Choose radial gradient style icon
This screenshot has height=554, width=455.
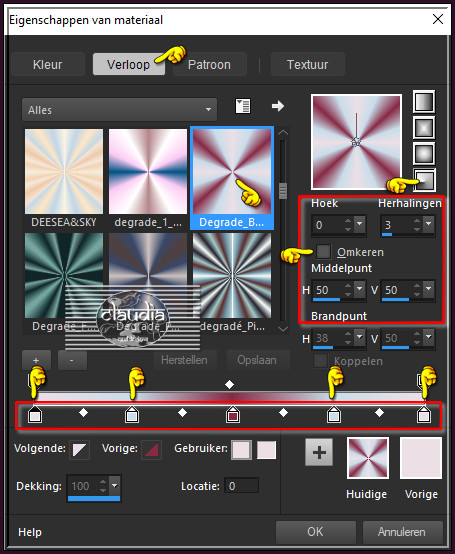(424, 179)
